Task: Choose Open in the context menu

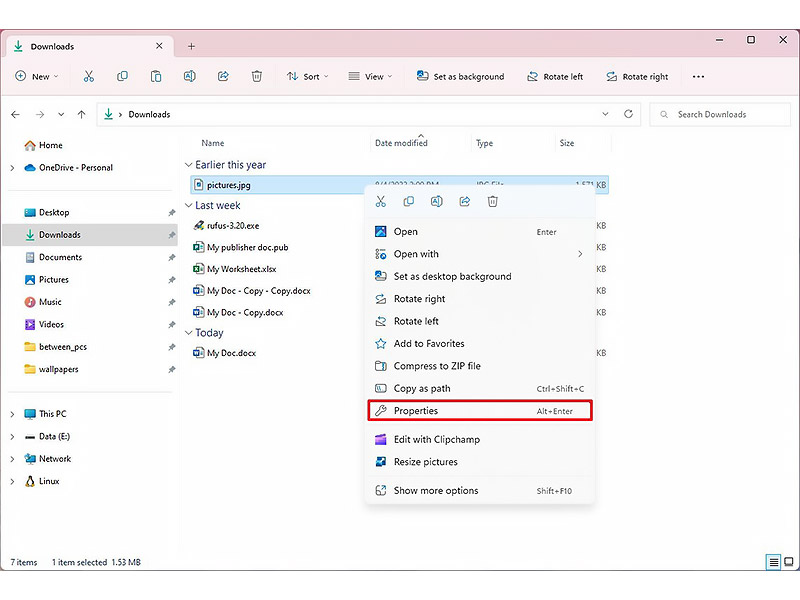Action: [480, 232]
